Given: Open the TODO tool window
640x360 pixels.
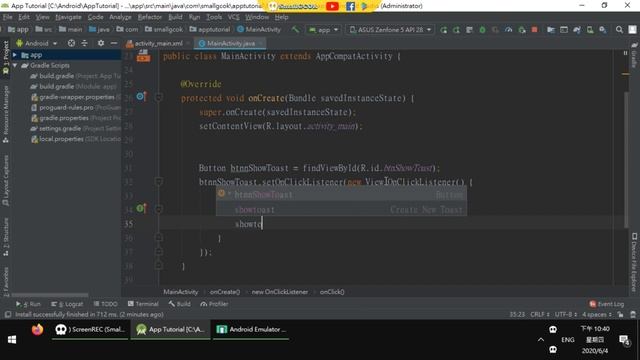Looking at the screenshot, I should pos(105,304).
